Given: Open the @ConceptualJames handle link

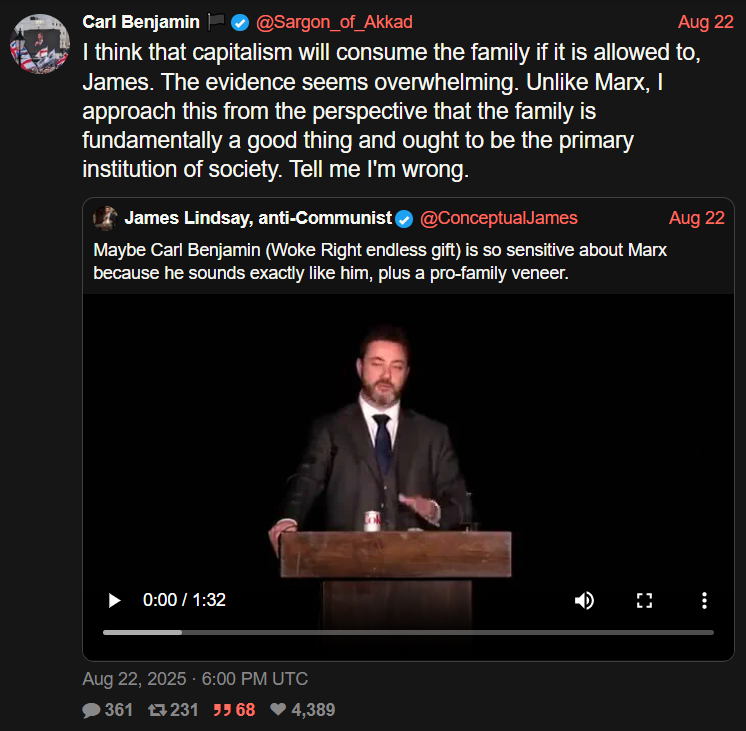Looking at the screenshot, I should (498, 218).
